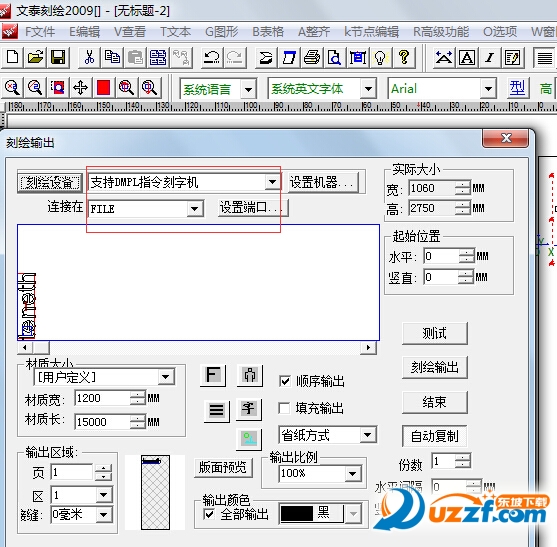Image resolution: width=557 pixels, height=547 pixels.
Task: Click the Undo arrow icon
Action: pos(212,57)
